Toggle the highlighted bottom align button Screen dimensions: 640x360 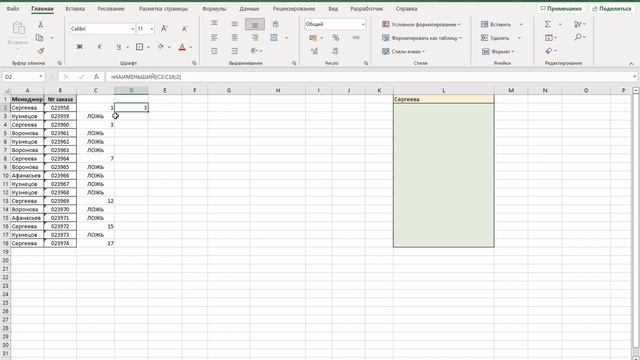[x=255, y=24]
